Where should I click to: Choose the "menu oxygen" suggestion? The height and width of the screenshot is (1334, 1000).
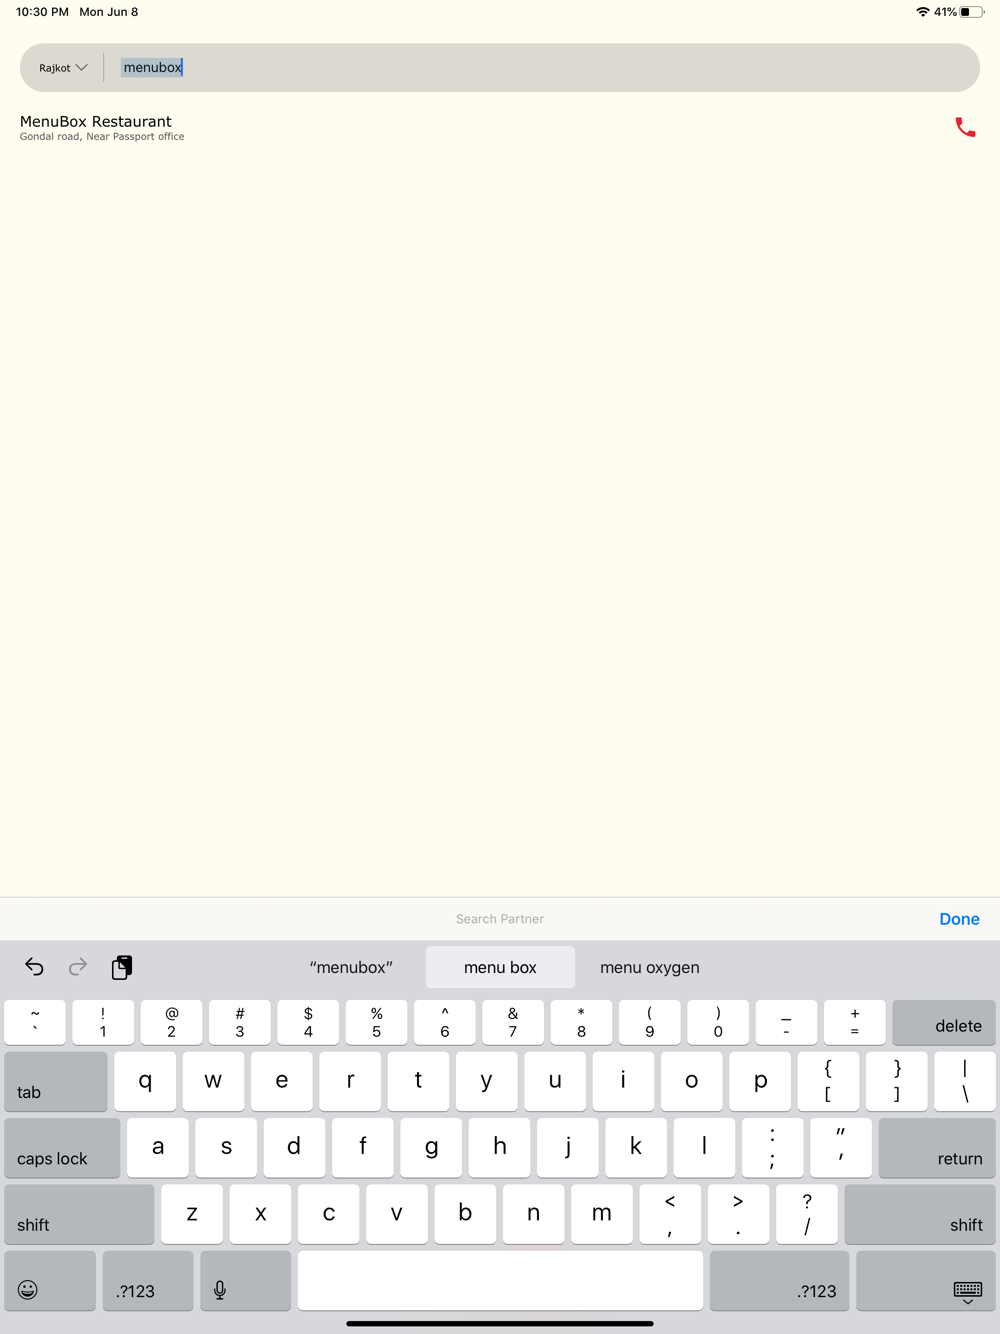(650, 967)
